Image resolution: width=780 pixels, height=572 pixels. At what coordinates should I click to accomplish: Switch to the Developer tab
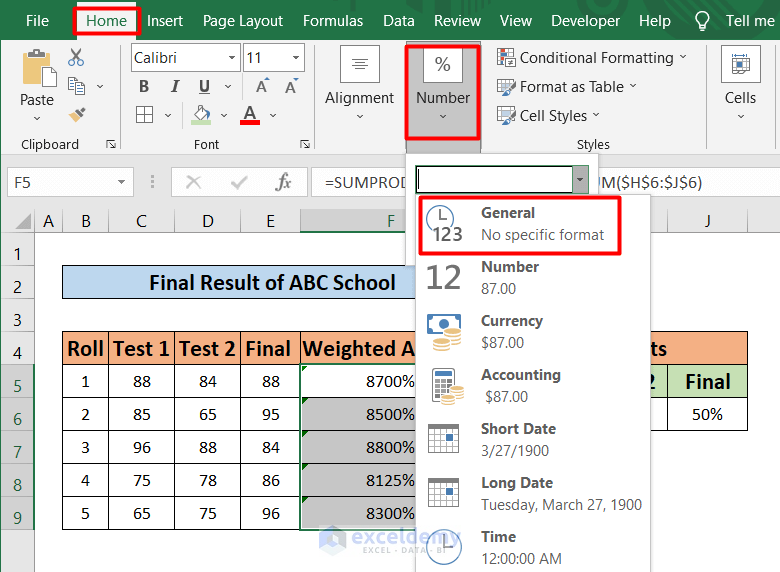click(585, 21)
